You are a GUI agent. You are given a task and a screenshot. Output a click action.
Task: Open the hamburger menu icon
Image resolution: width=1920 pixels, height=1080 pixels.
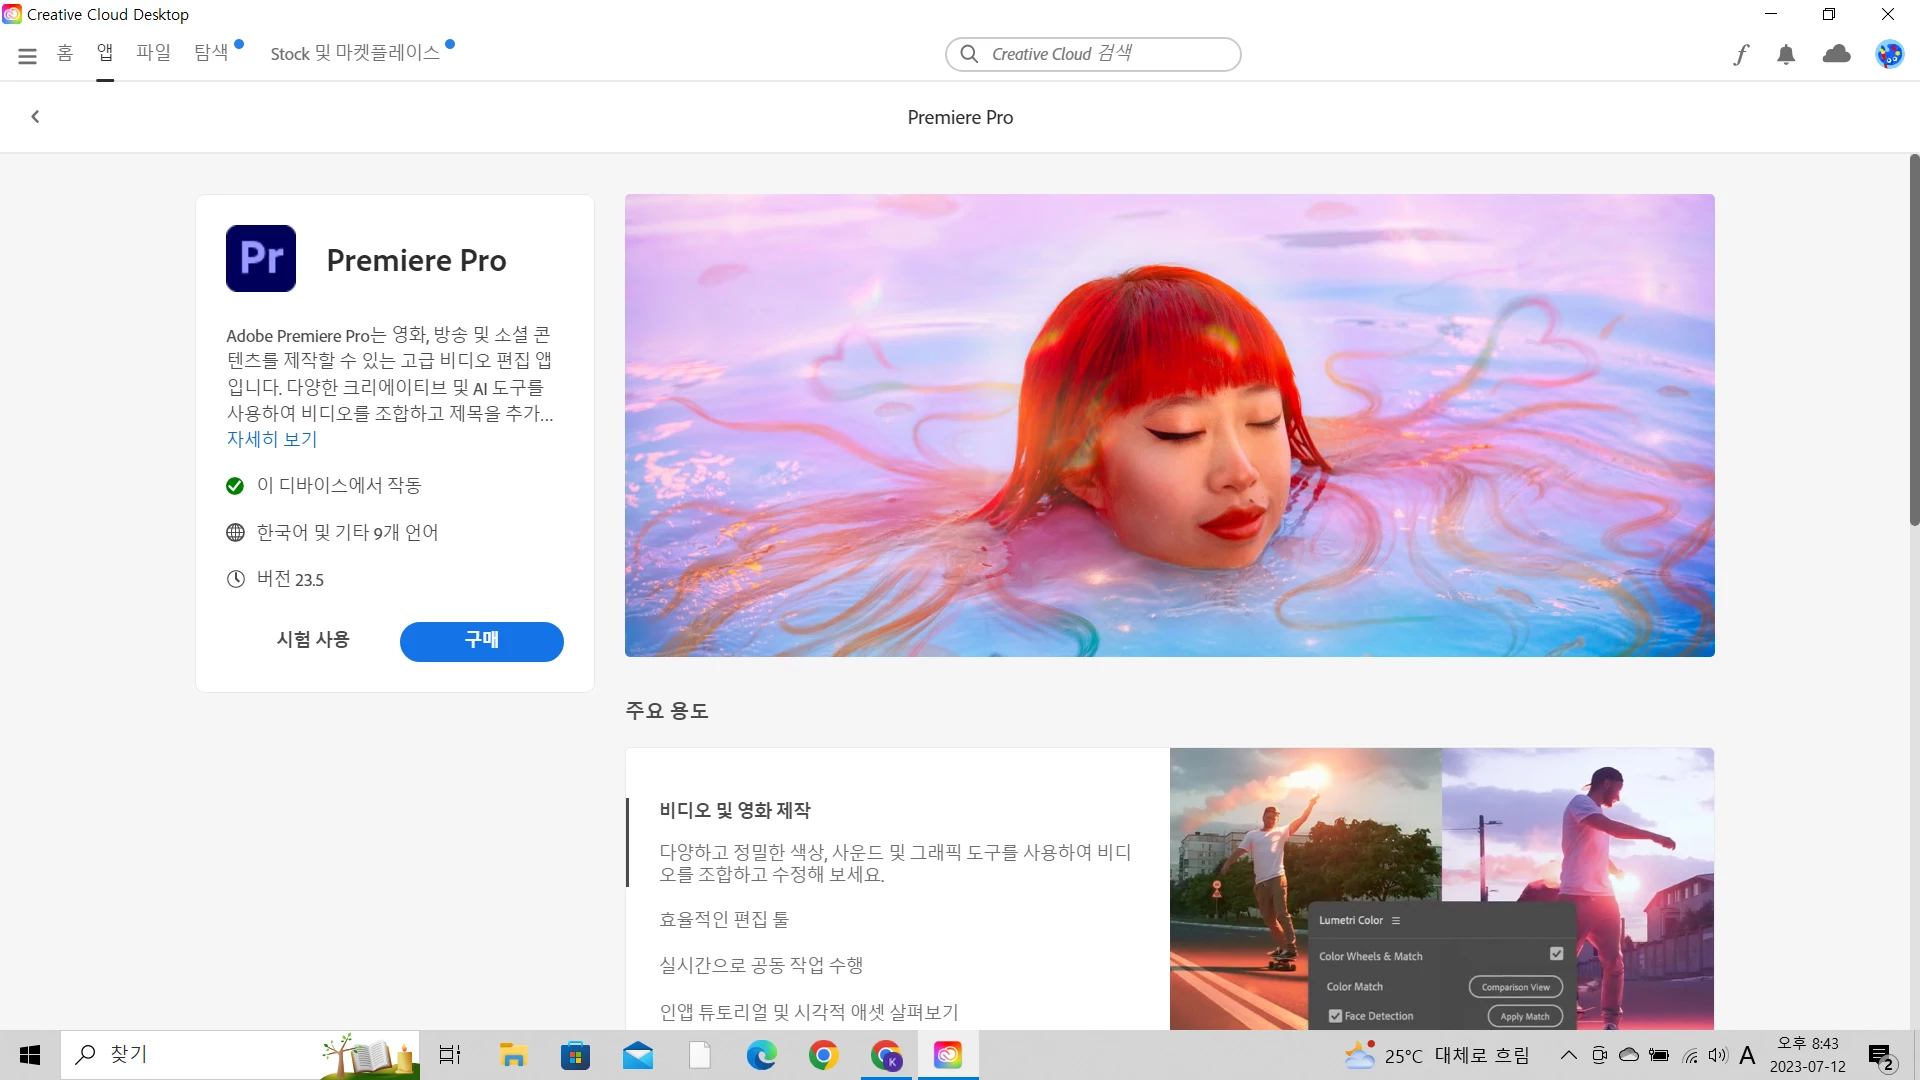(x=27, y=56)
